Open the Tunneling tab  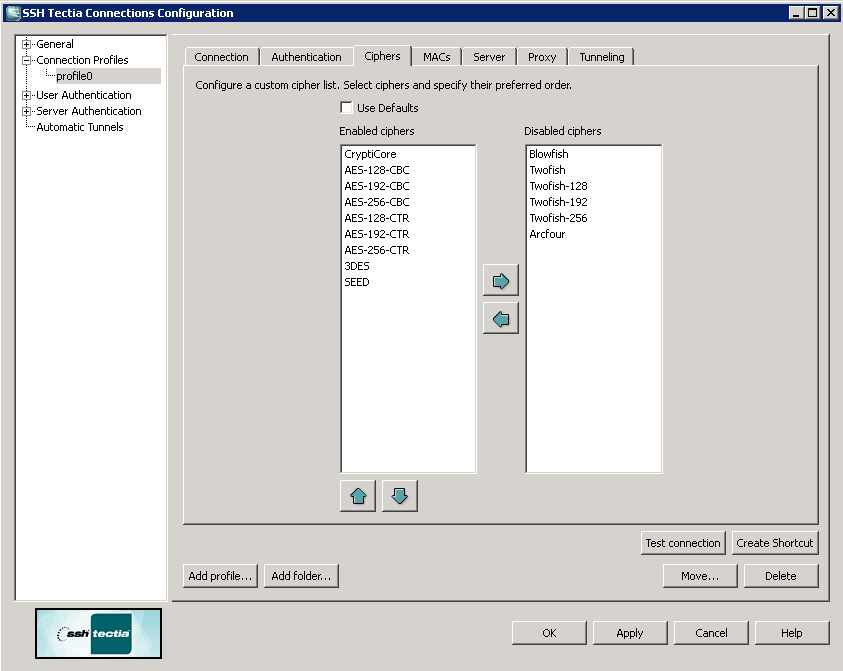tap(601, 57)
